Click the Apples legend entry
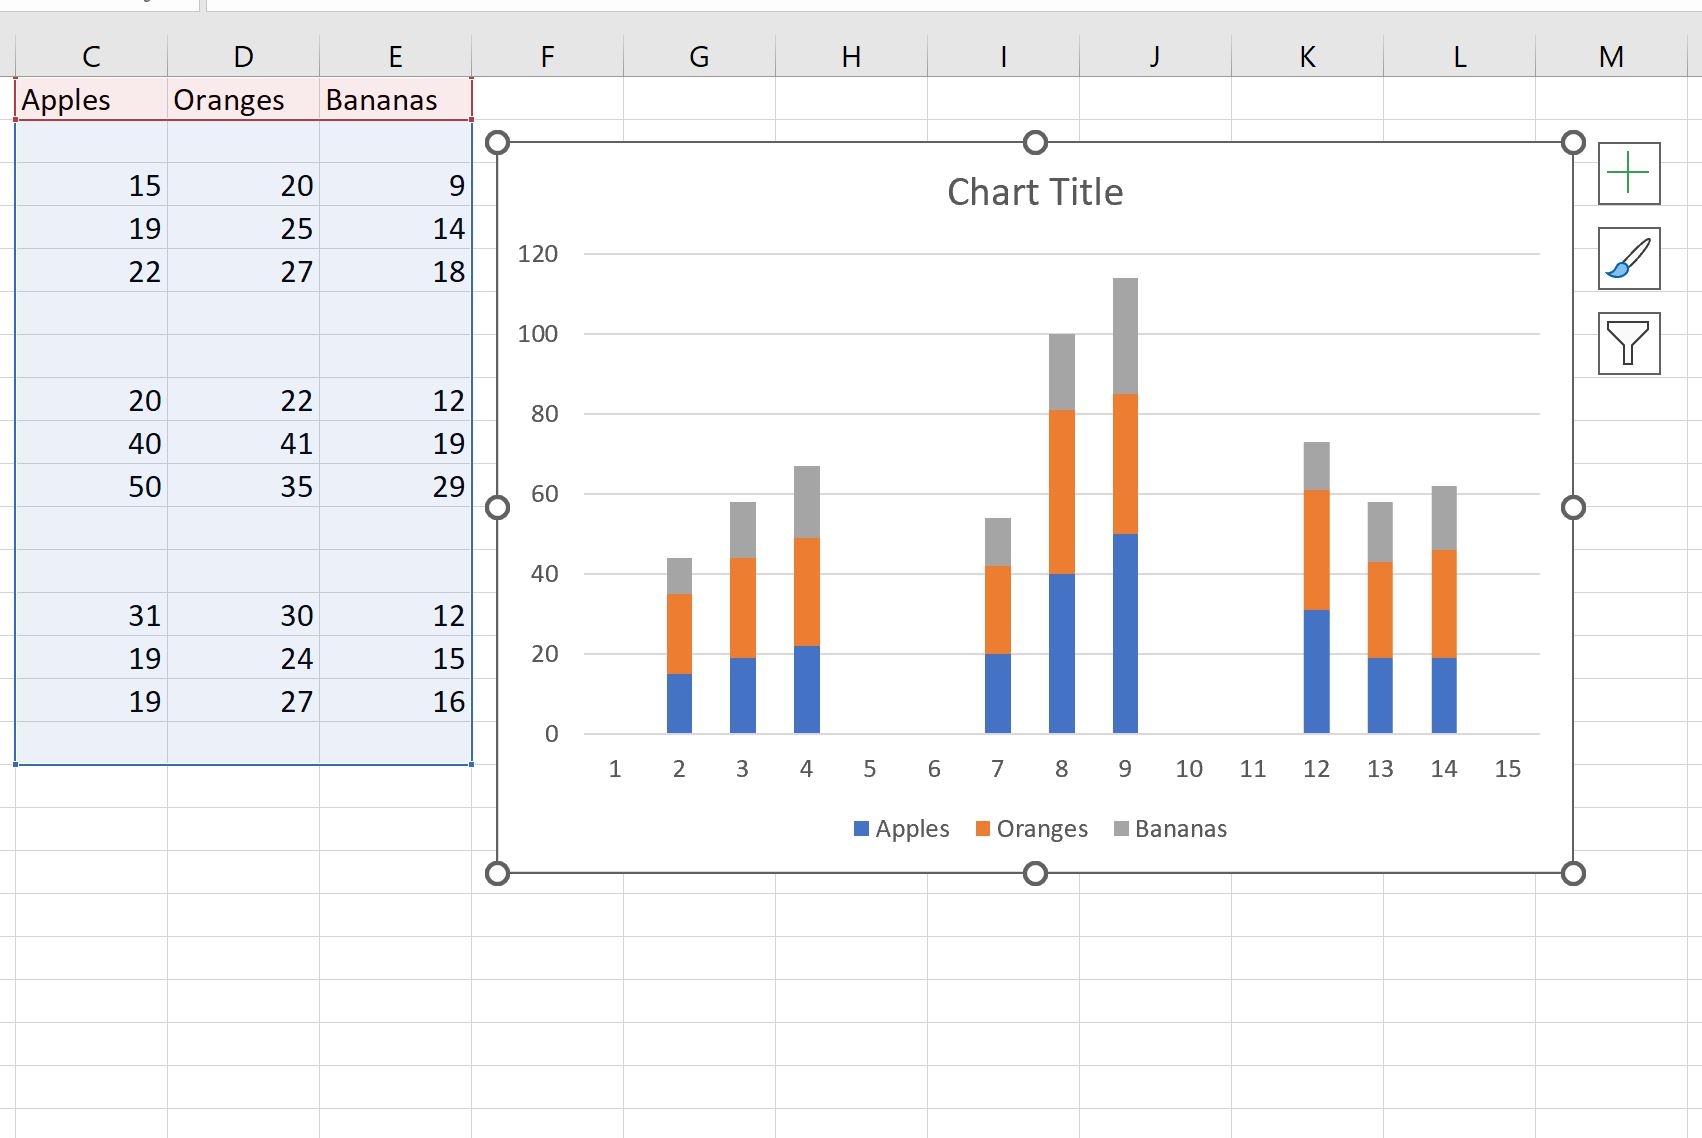The width and height of the screenshot is (1702, 1138). [x=911, y=828]
